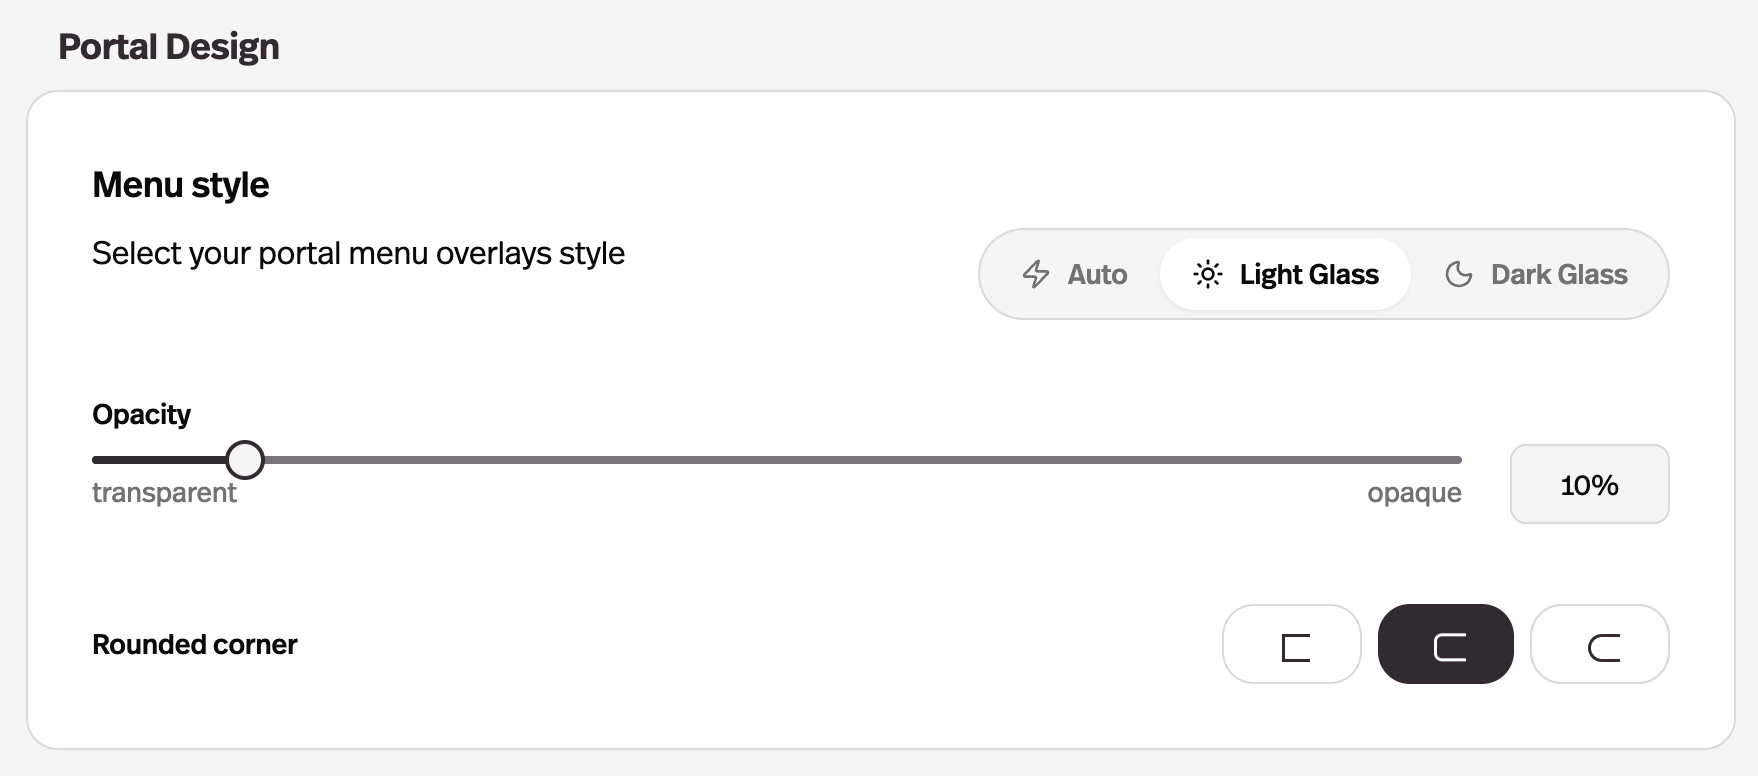Click the 'opaque' slider end label
The width and height of the screenshot is (1758, 776).
pos(1414,493)
